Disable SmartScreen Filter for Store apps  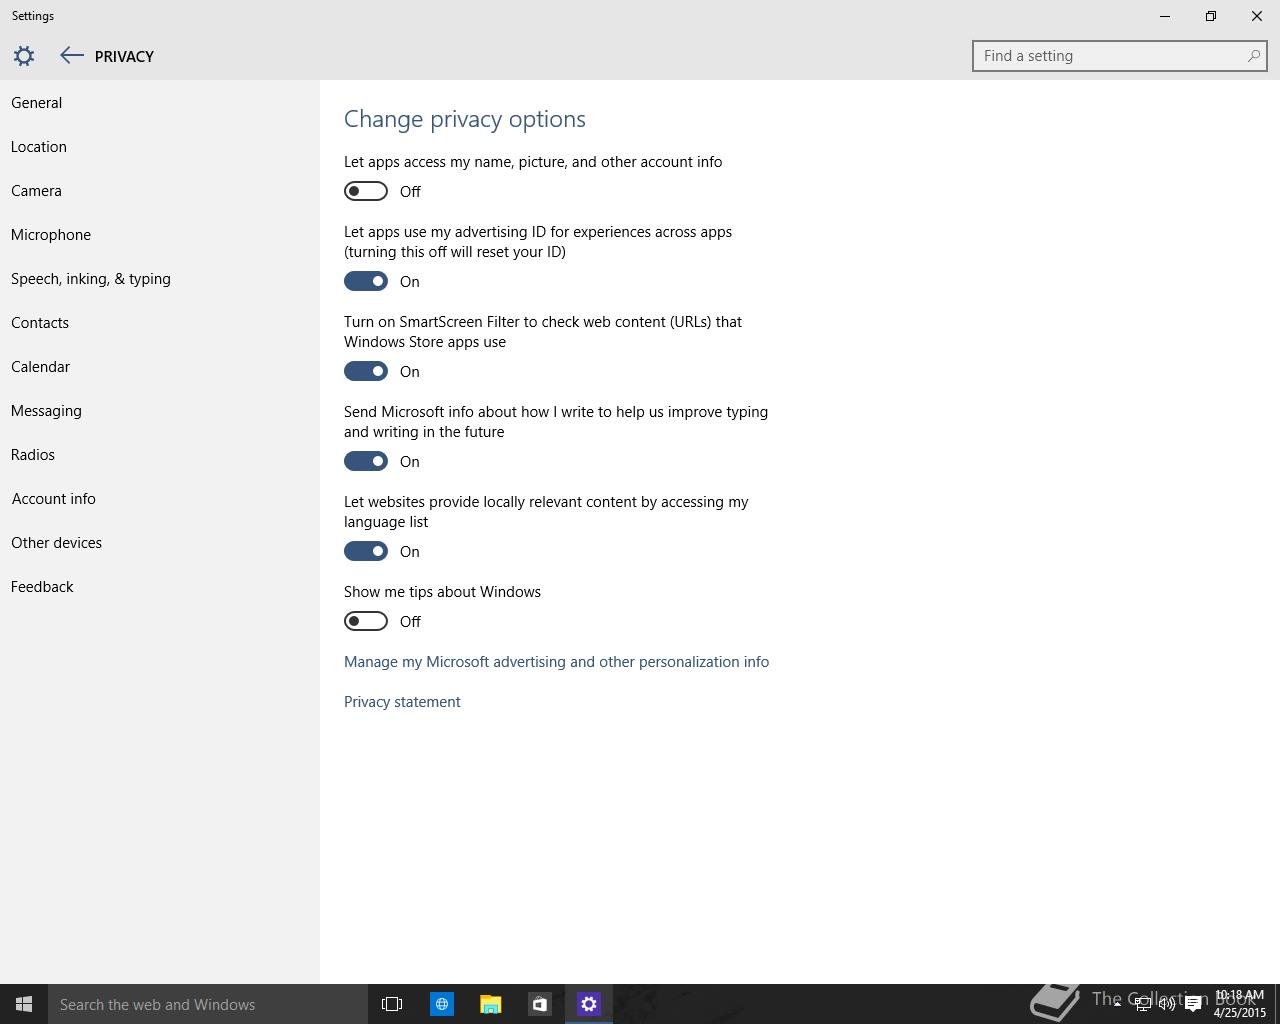pyautogui.click(x=366, y=371)
